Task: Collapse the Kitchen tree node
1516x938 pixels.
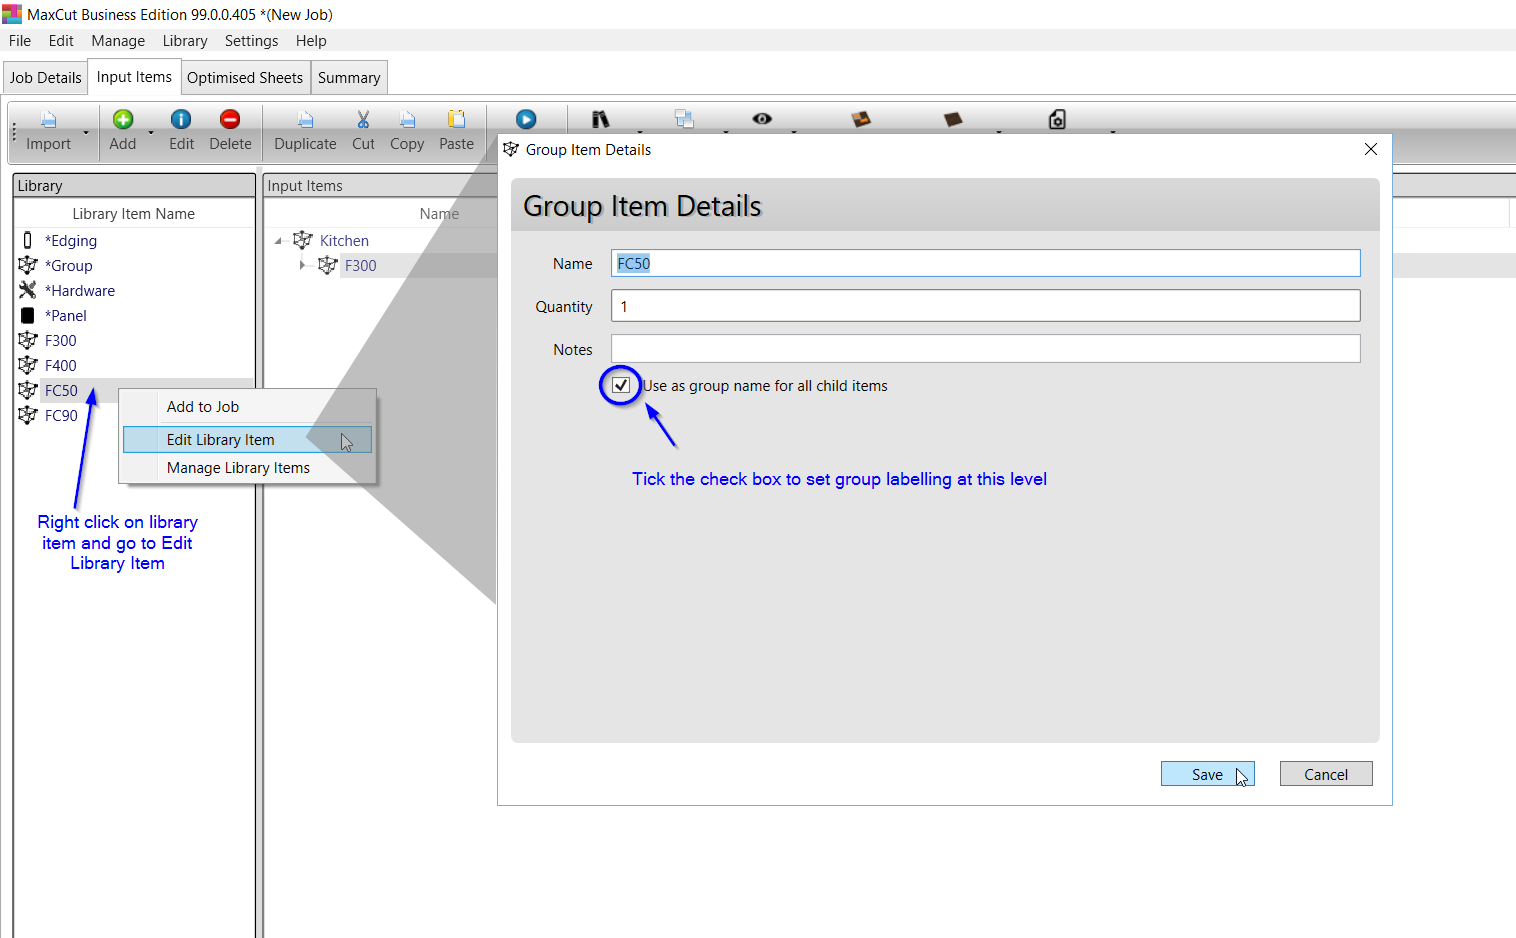Action: pos(278,241)
